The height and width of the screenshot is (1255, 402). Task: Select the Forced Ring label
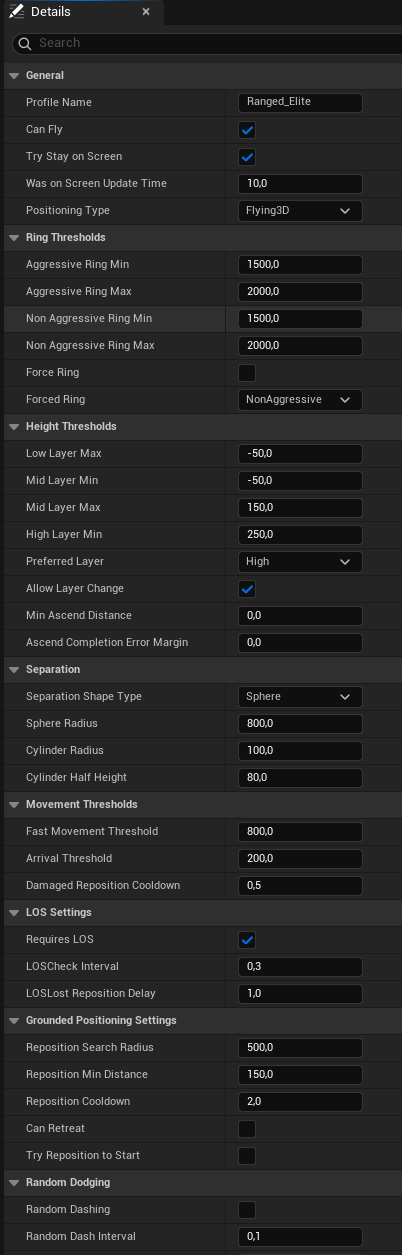tap(55, 400)
